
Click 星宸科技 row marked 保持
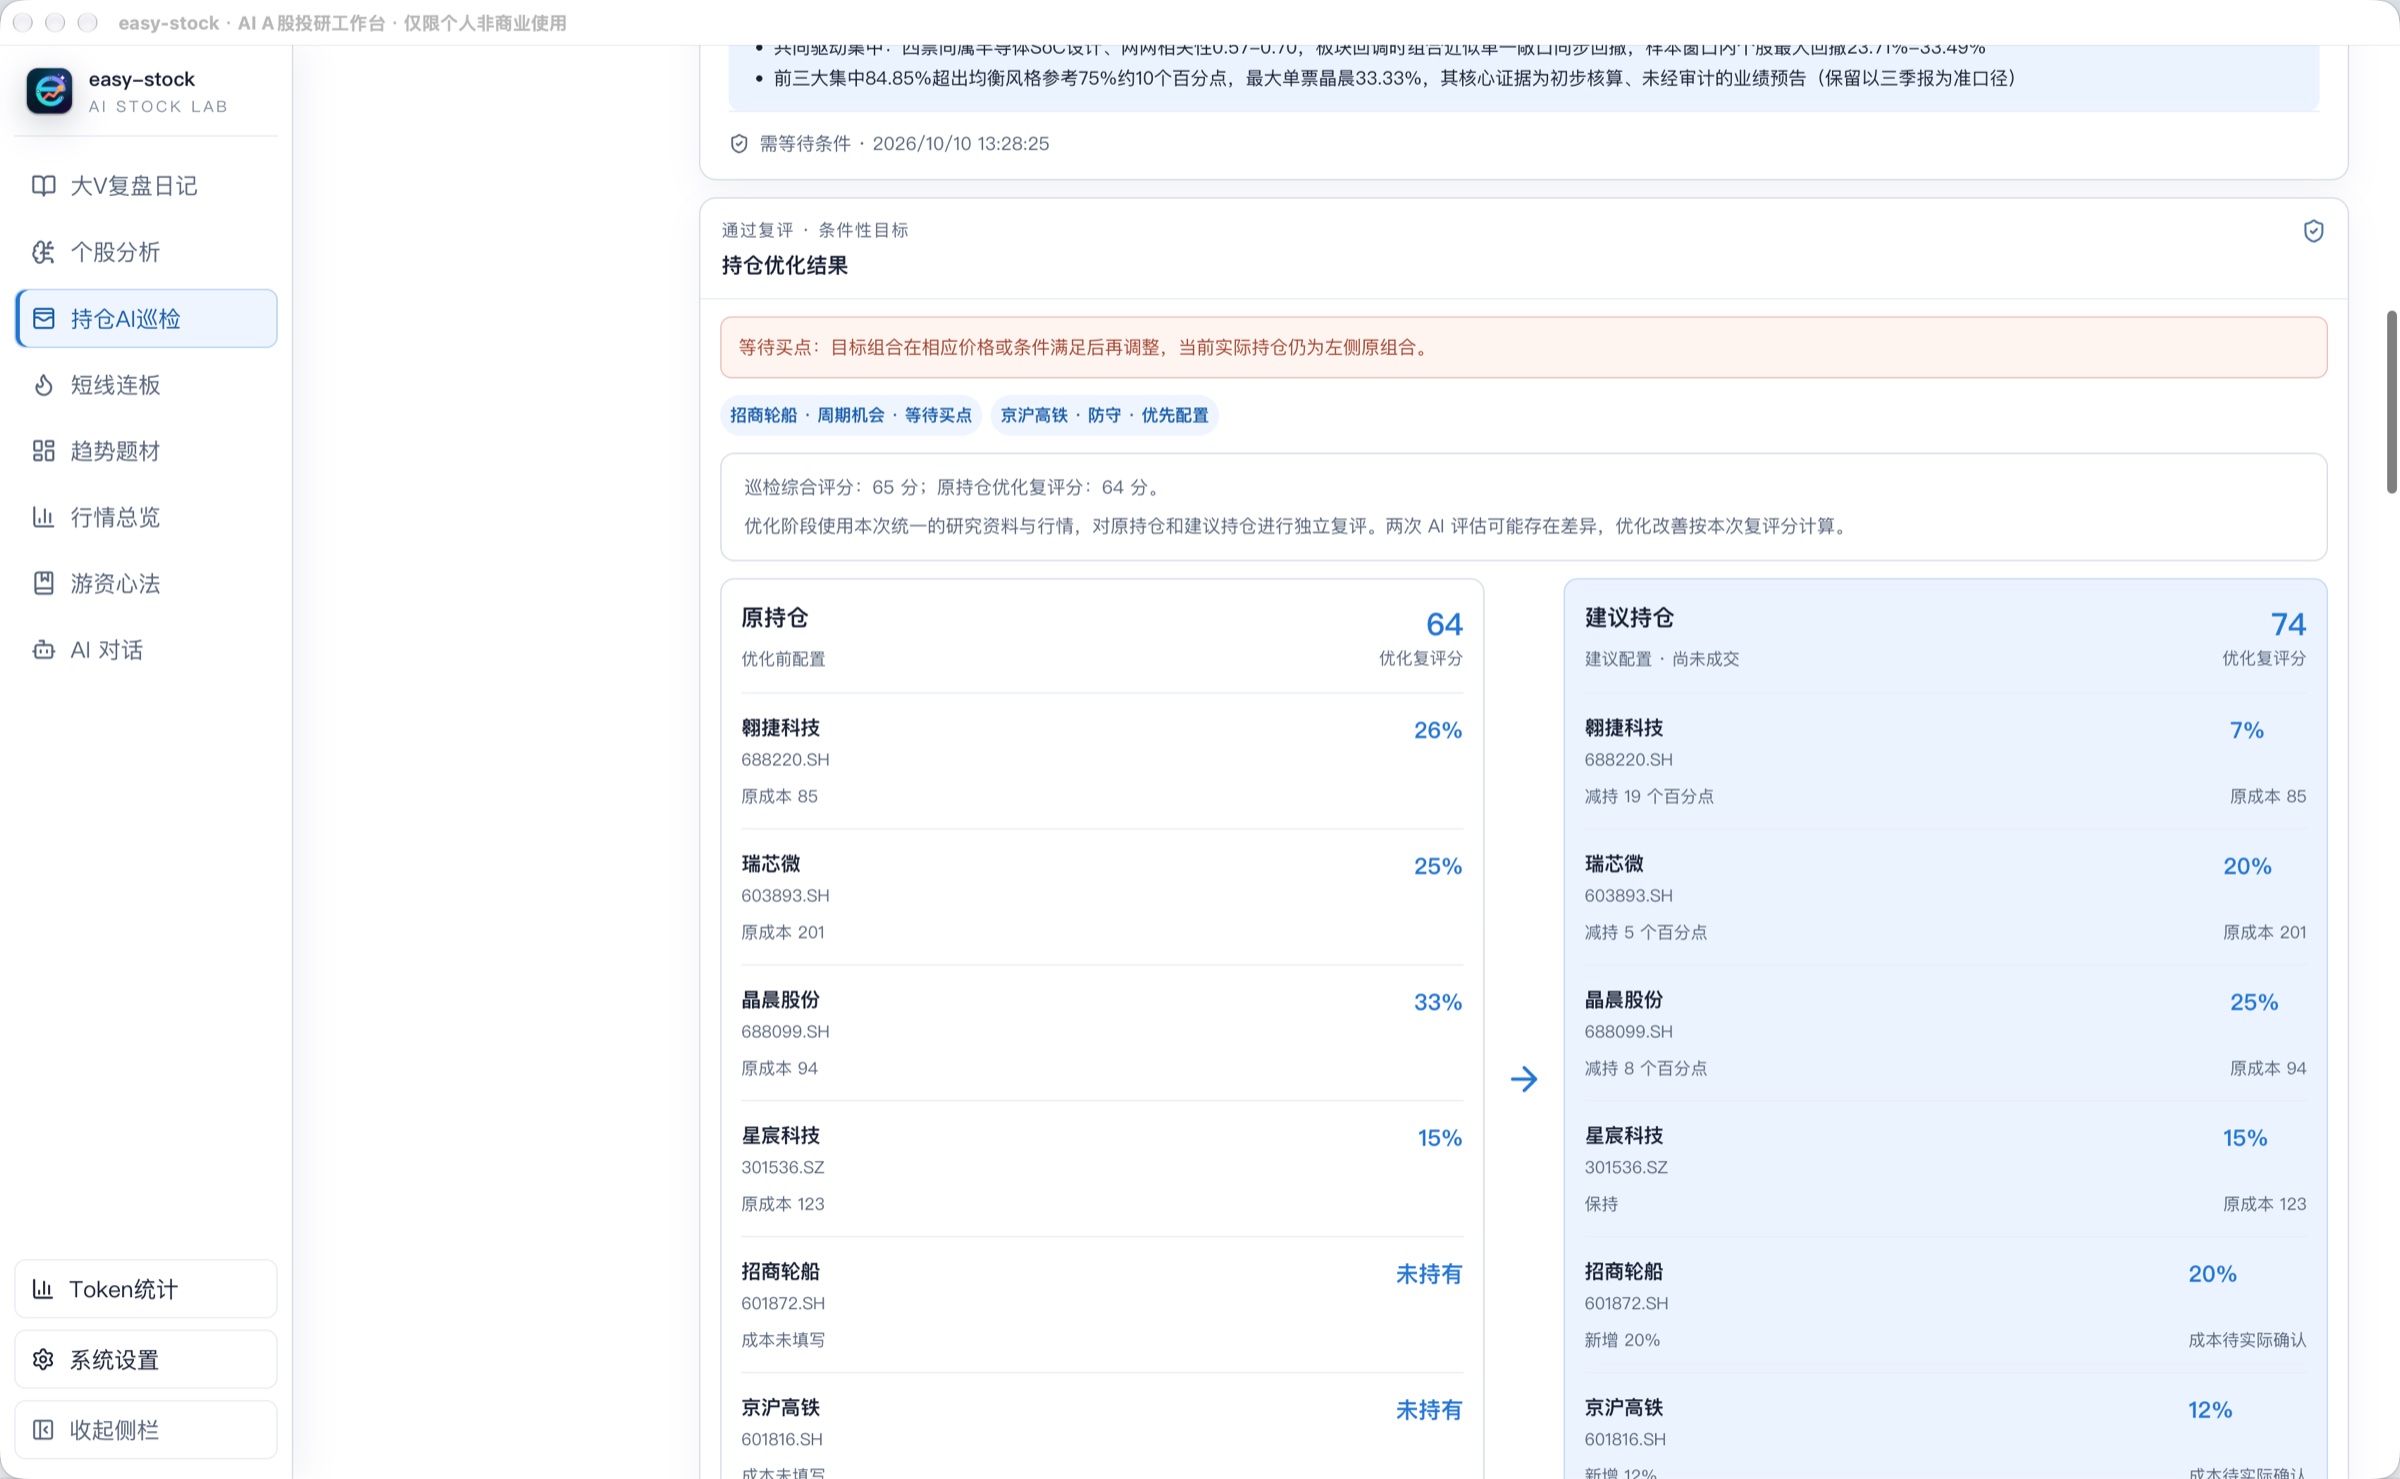click(1945, 1169)
